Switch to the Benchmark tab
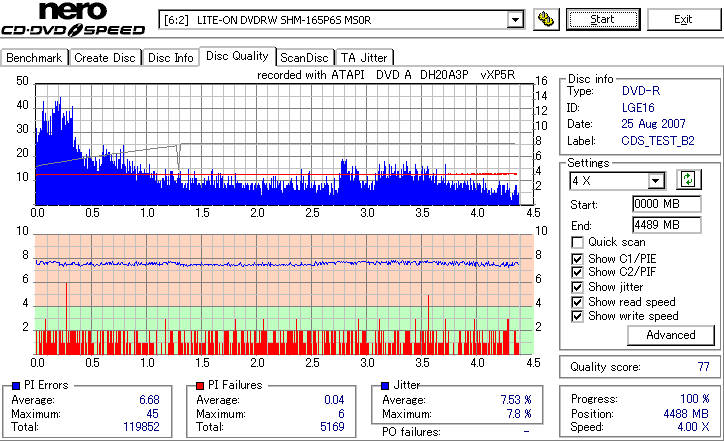The width and height of the screenshot is (724, 441). [34, 58]
